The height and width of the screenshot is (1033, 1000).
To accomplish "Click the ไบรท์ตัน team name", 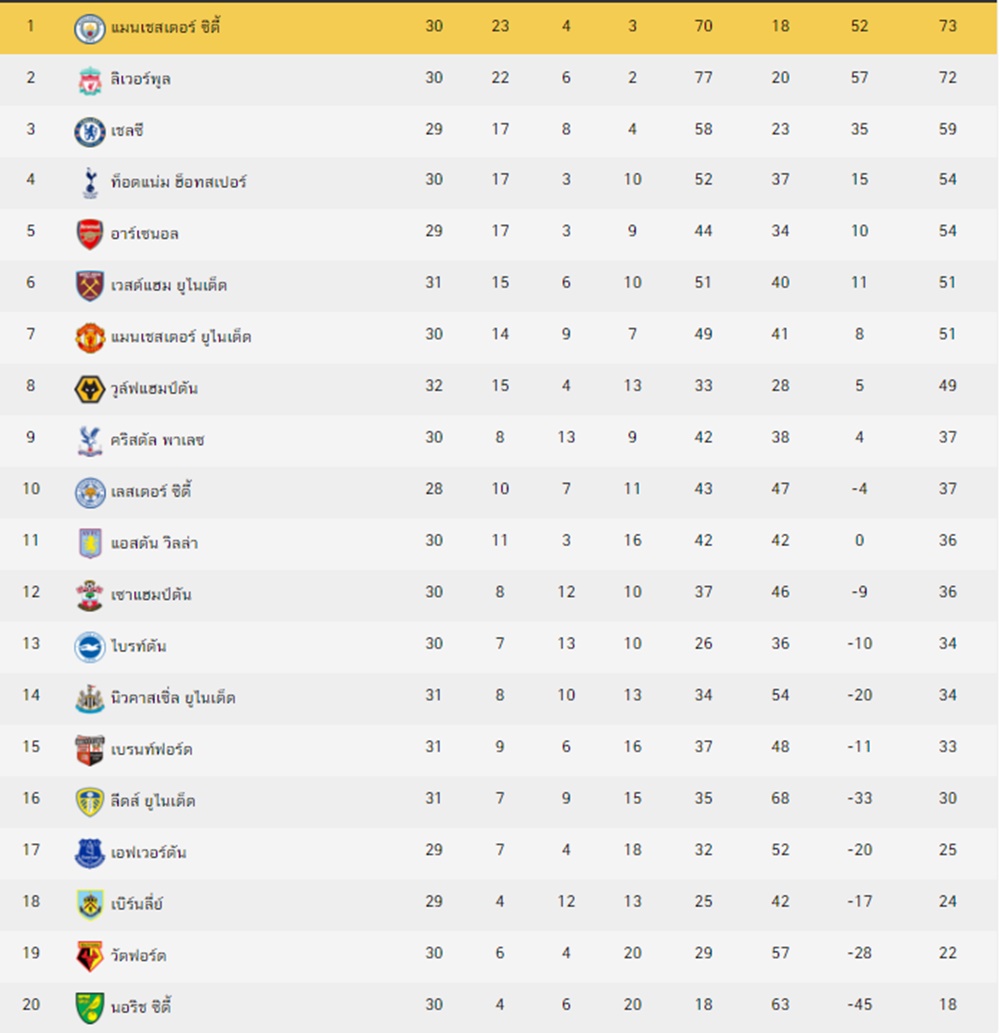I will [x=138, y=645].
